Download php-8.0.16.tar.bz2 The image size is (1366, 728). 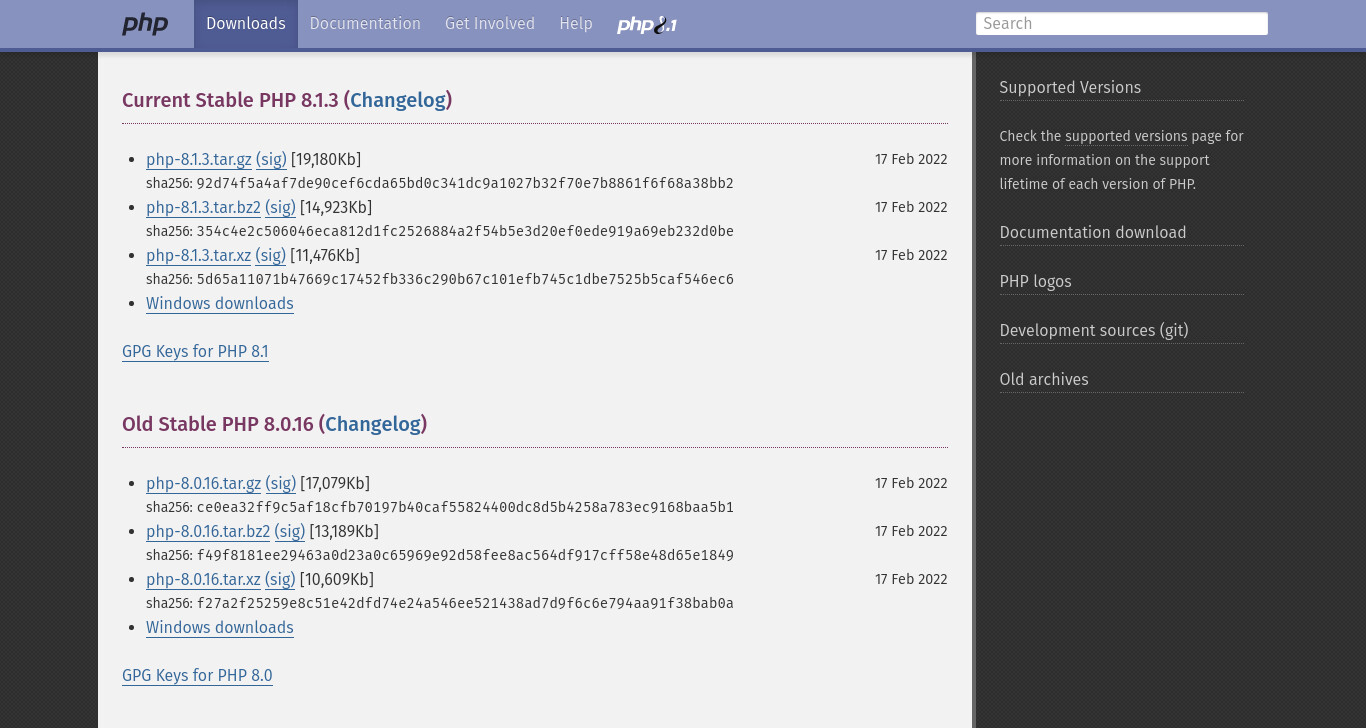208,532
